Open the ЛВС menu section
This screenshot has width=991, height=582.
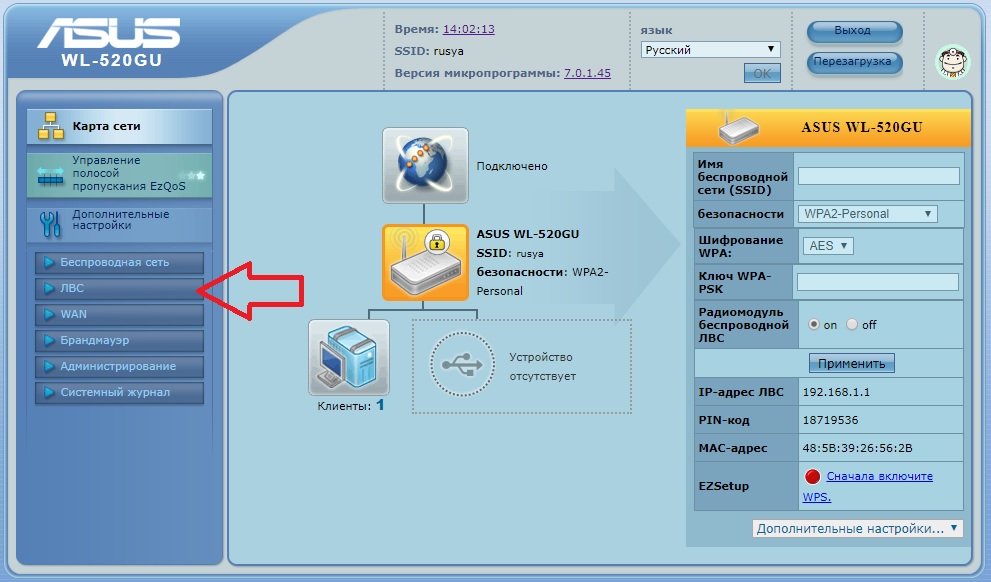119,288
